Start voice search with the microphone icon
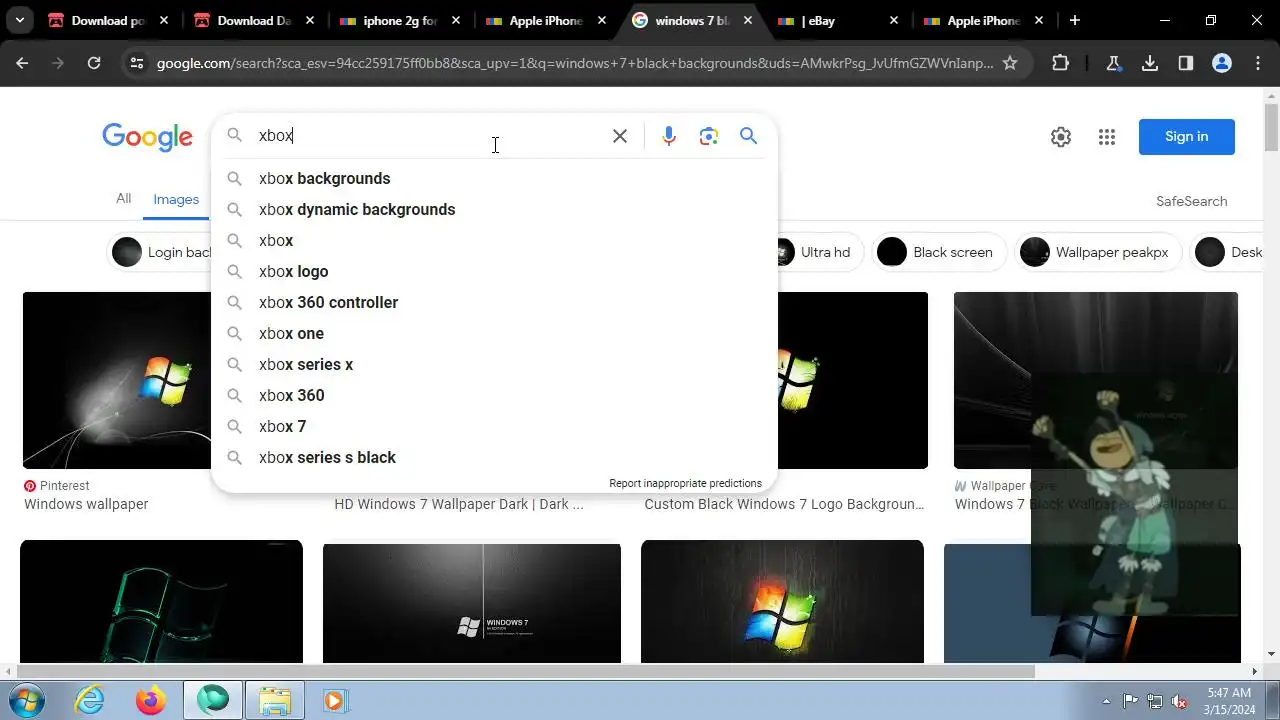The width and height of the screenshot is (1280, 720). [669, 136]
